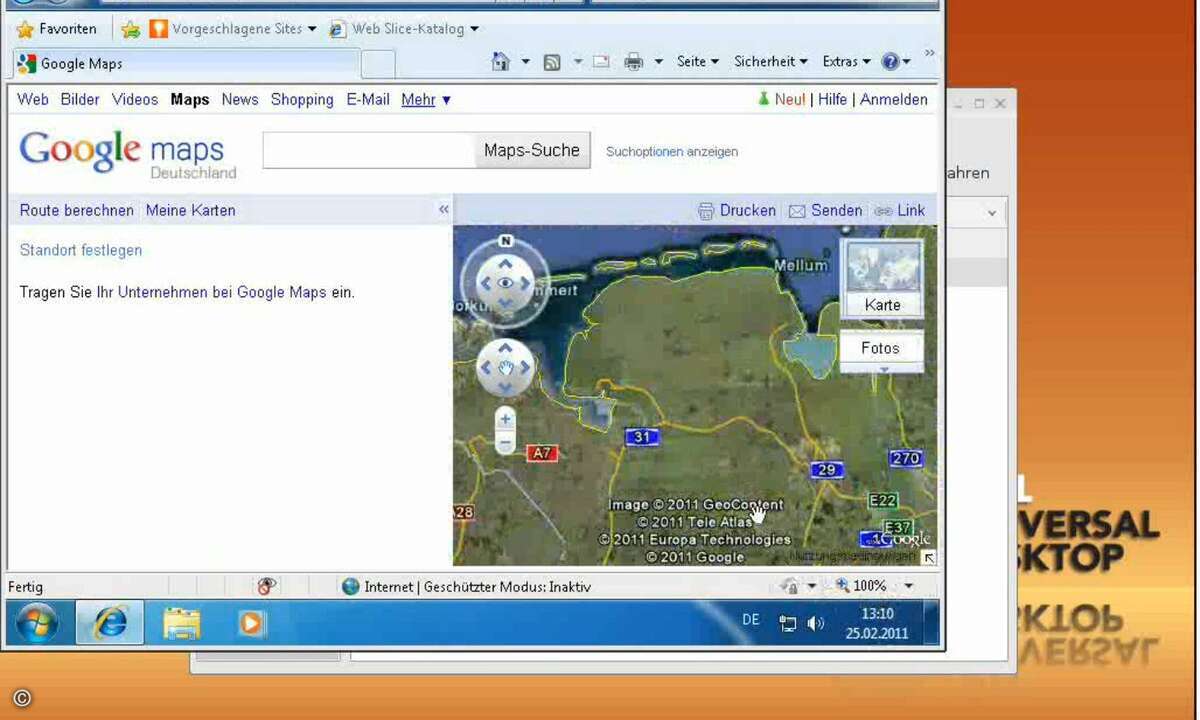Open the Hilfe link
The image size is (1200, 720).
pyautogui.click(x=832, y=100)
